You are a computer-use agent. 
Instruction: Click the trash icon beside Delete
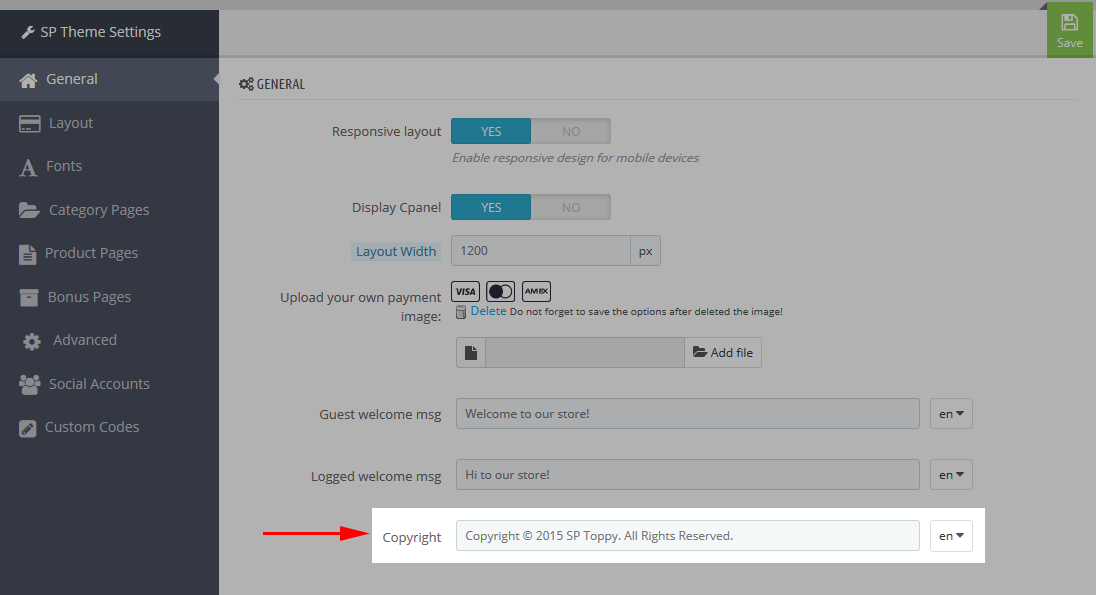click(x=461, y=312)
